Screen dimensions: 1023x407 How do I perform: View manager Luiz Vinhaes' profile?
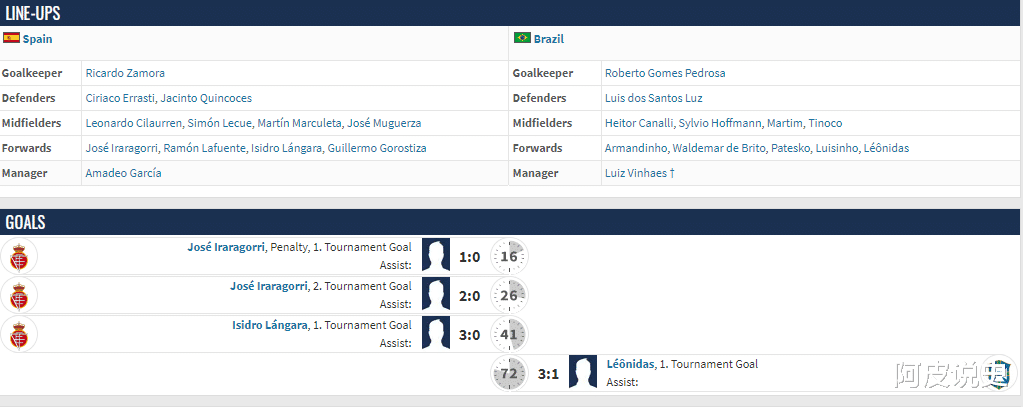pyautogui.click(x=636, y=173)
